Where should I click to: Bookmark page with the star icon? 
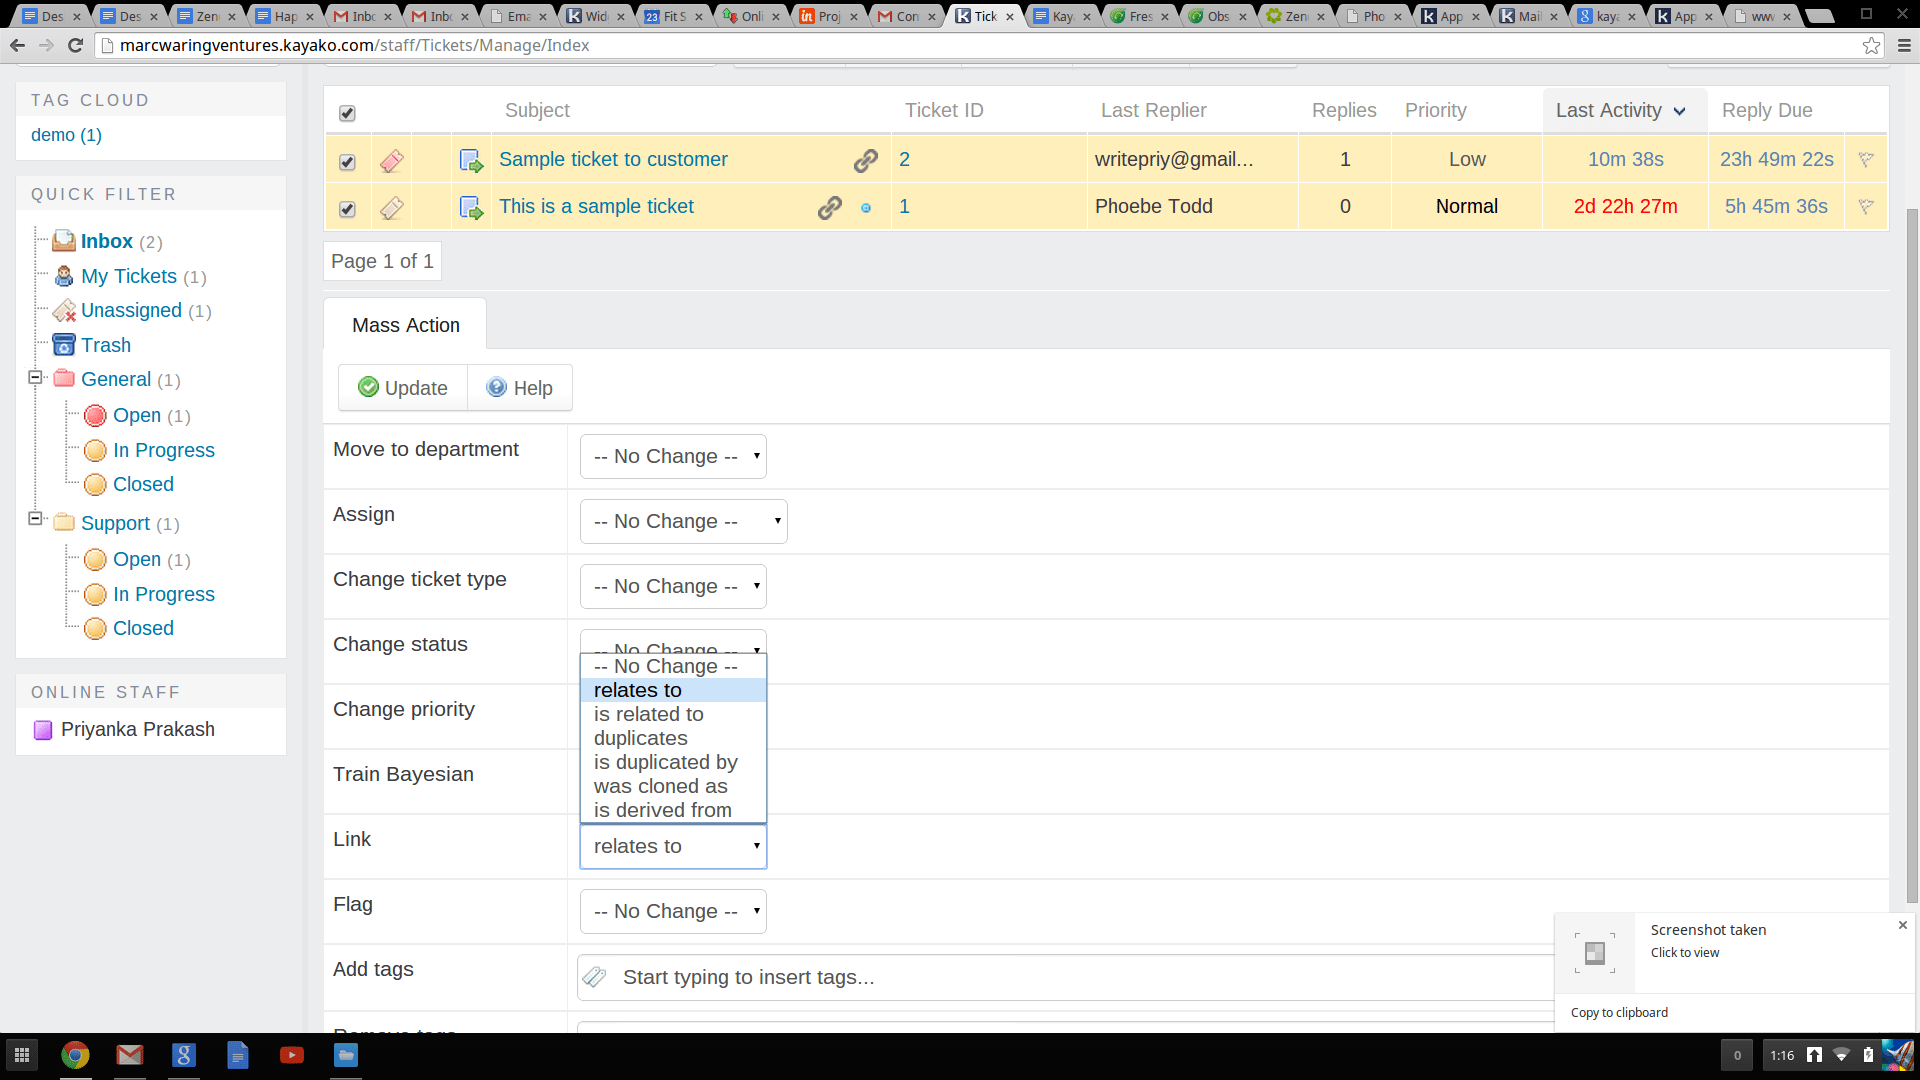tap(1871, 45)
